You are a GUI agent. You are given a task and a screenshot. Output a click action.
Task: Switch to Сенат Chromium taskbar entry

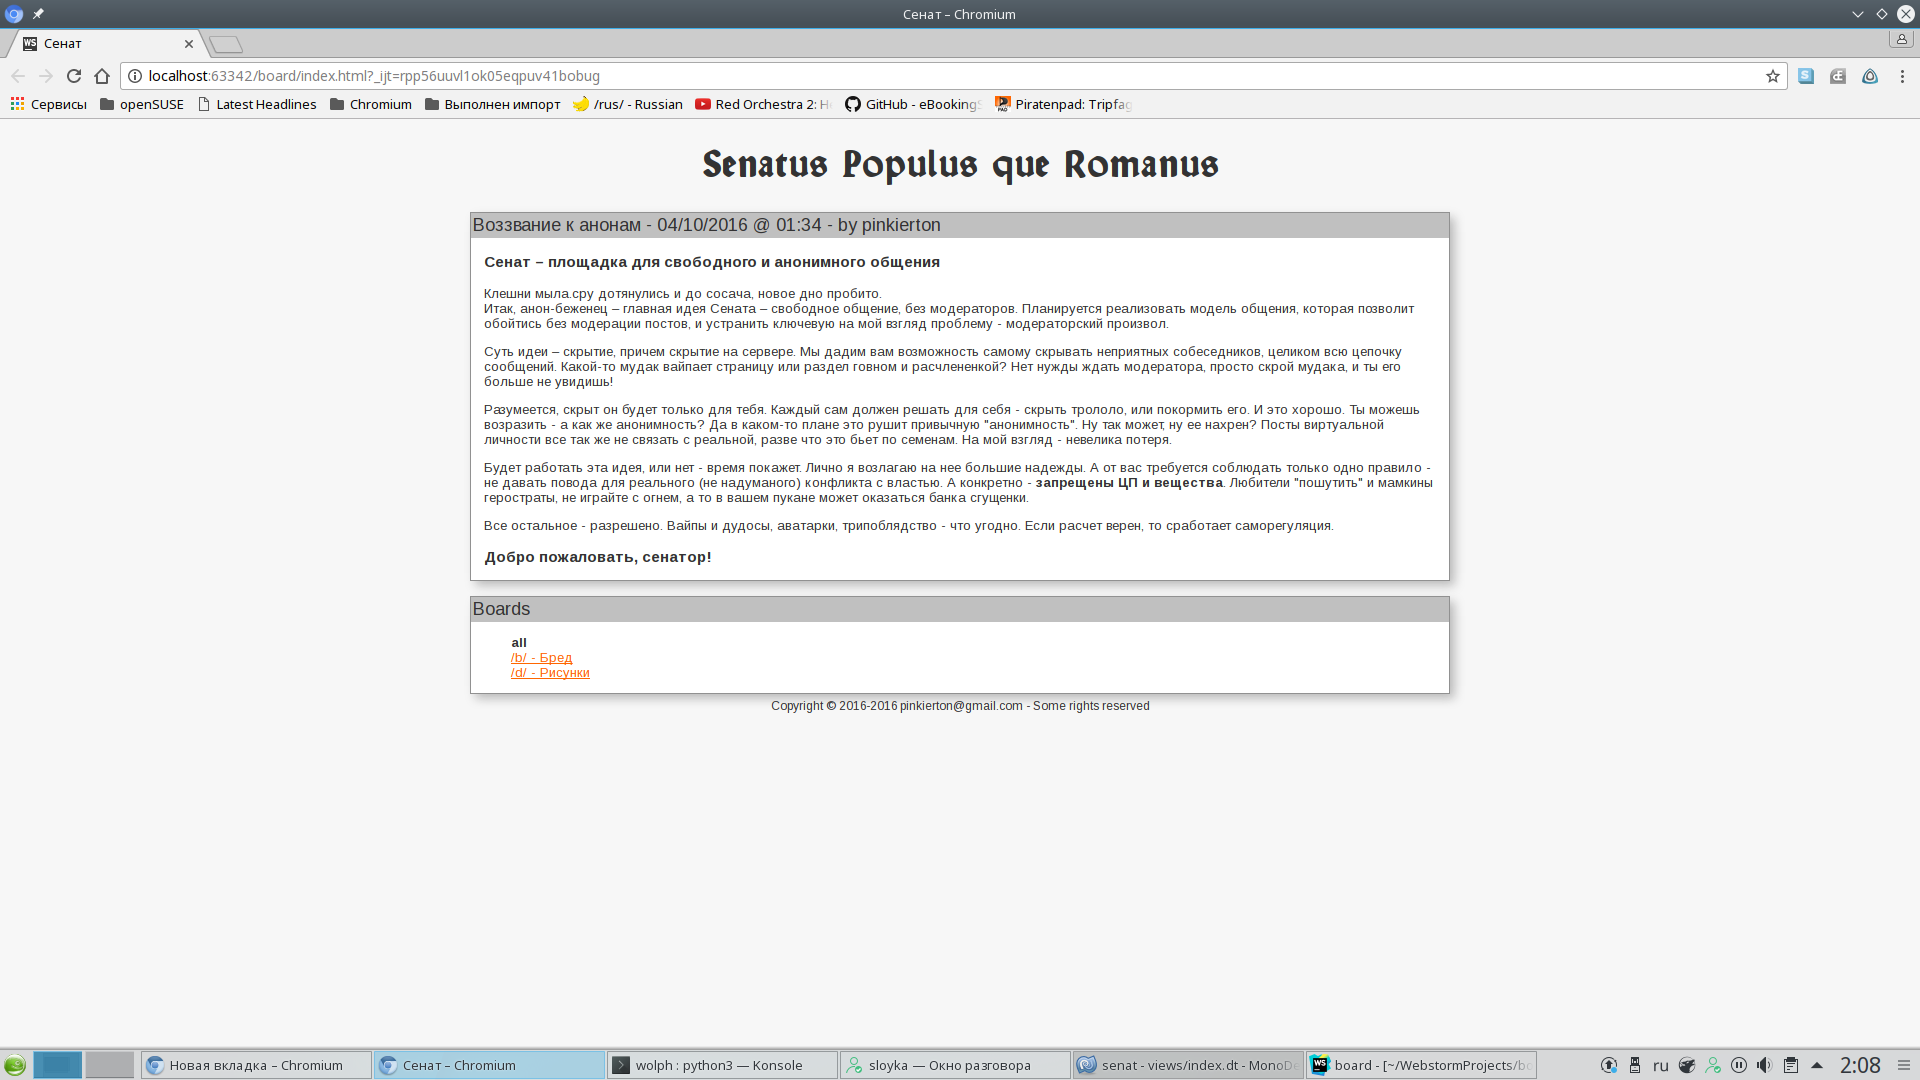coord(489,1065)
